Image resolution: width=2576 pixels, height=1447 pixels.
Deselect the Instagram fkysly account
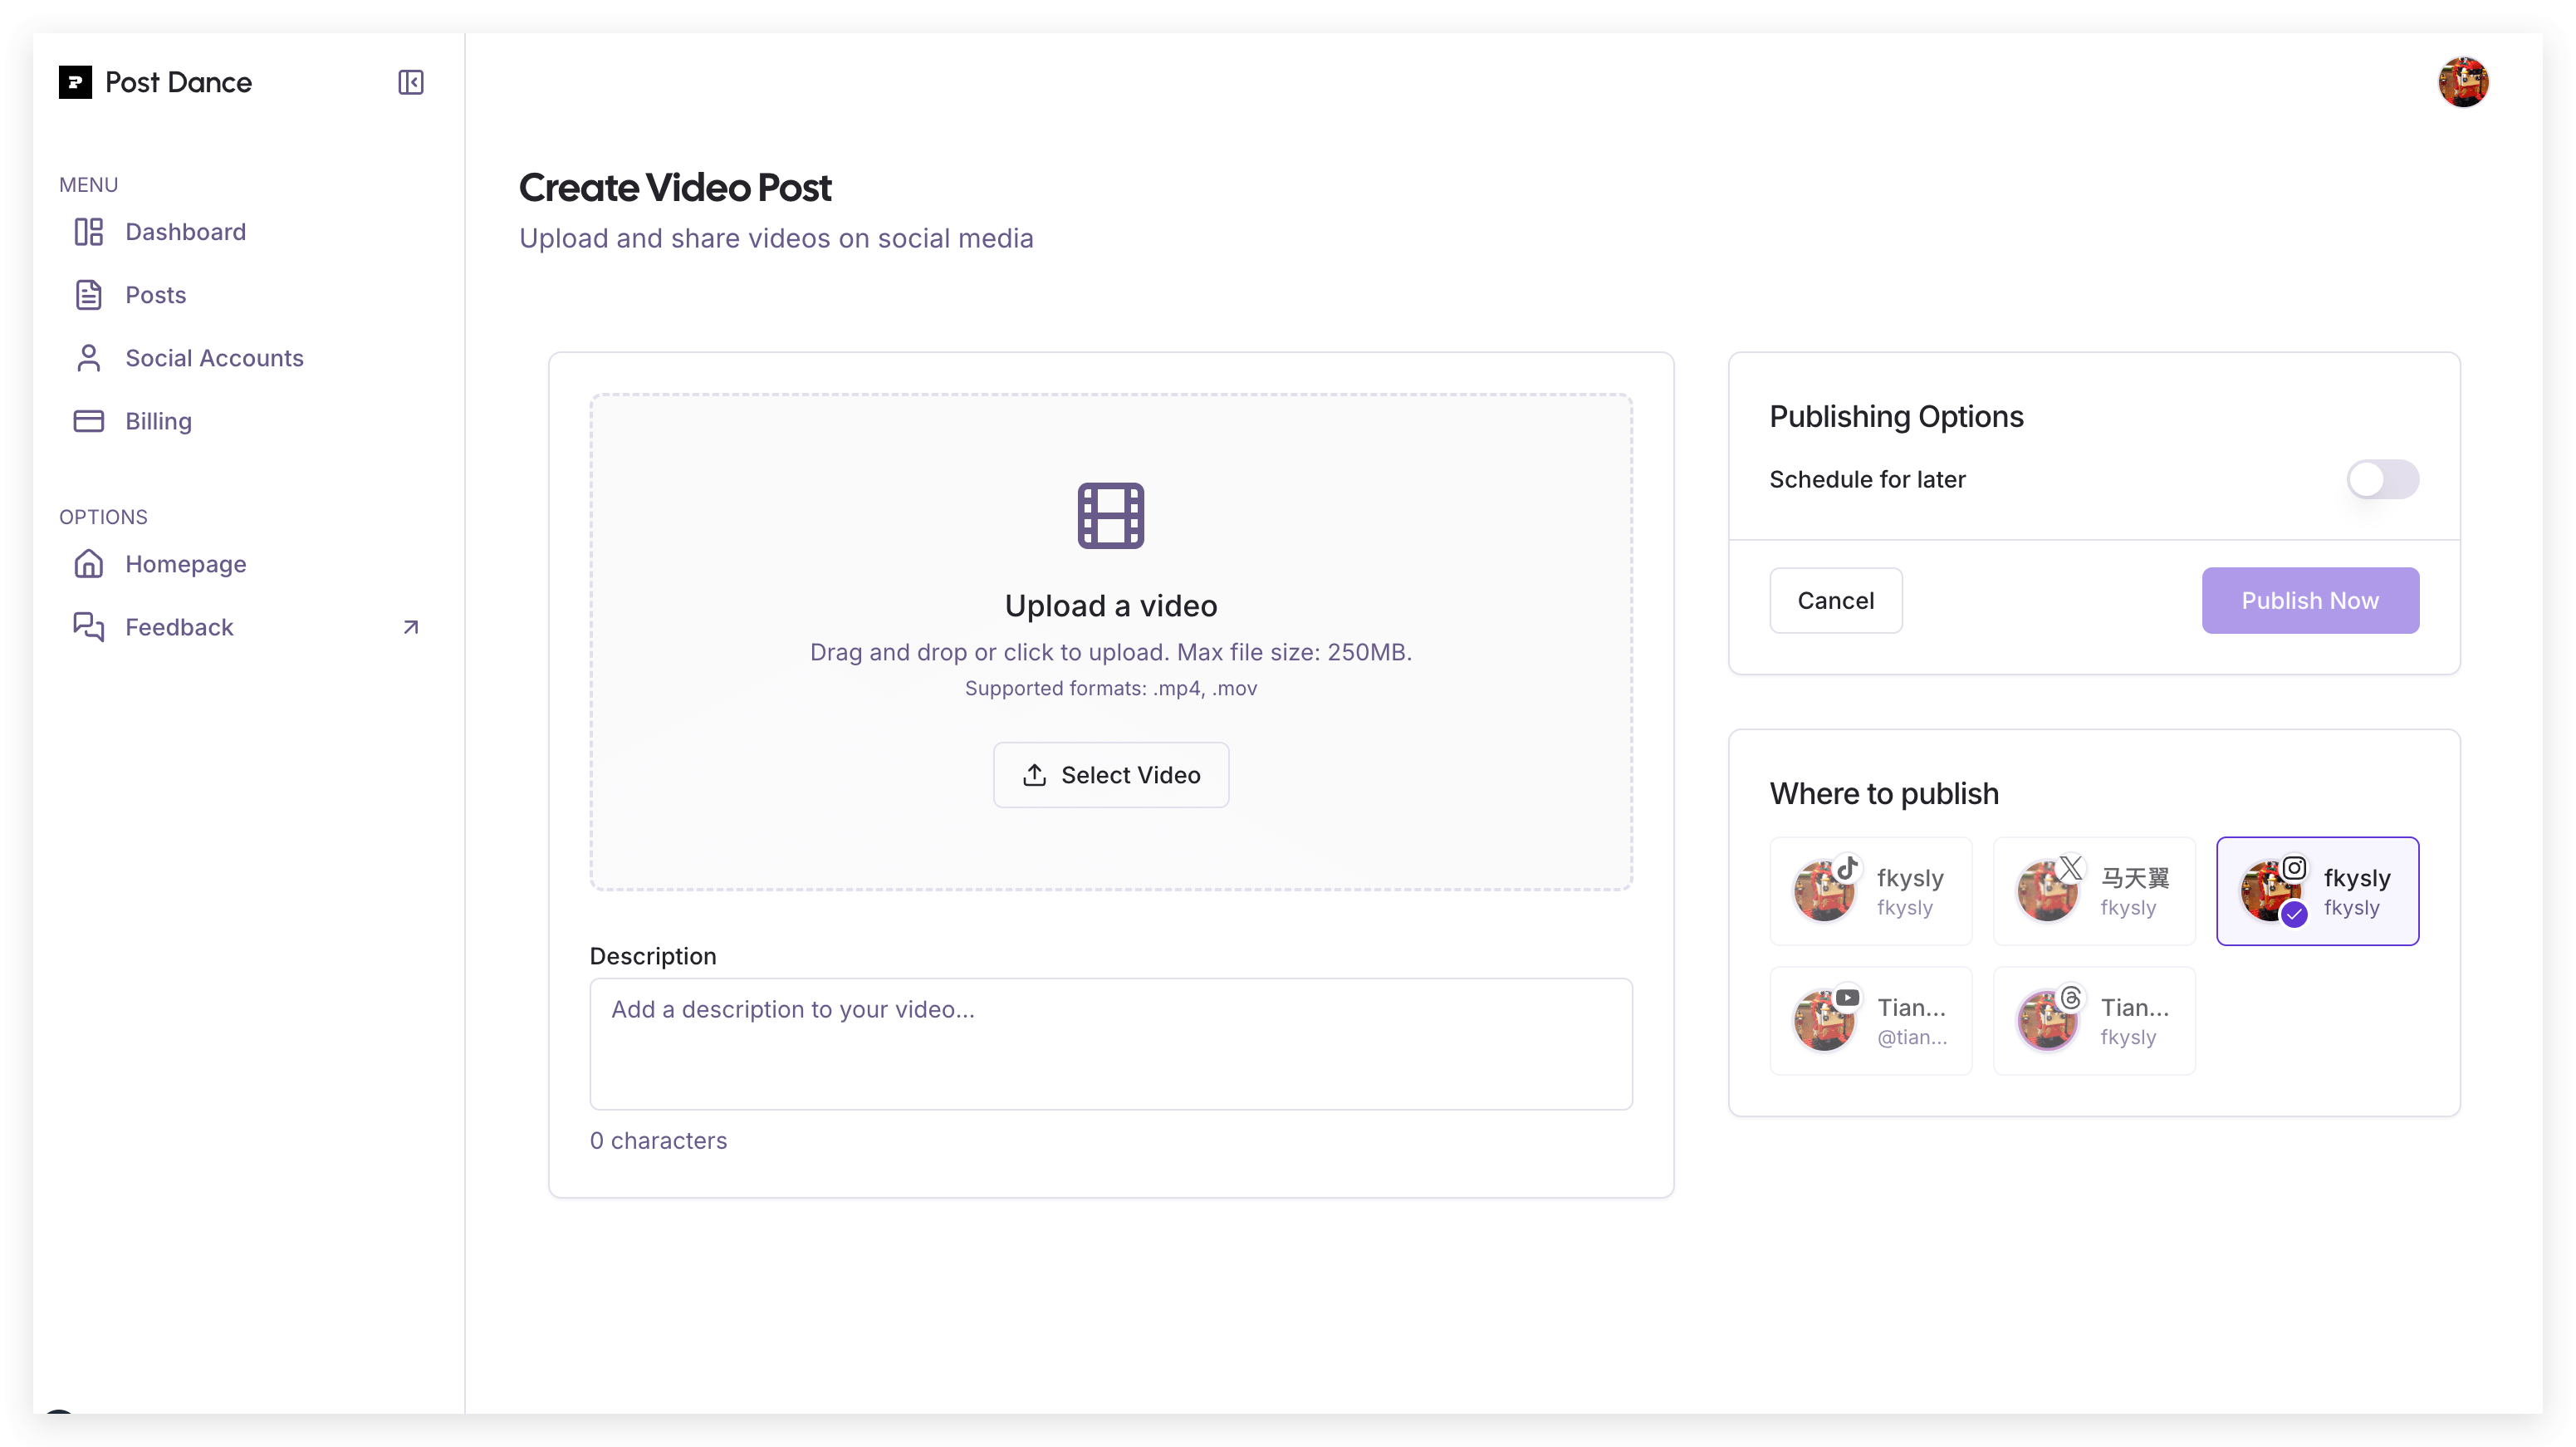click(2316, 891)
